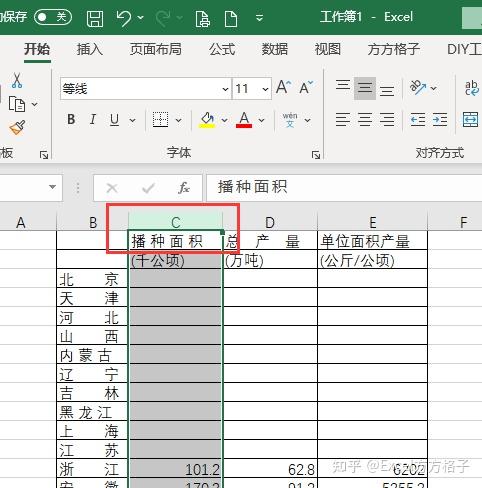Select the Format Painter brush icon

click(x=17, y=128)
